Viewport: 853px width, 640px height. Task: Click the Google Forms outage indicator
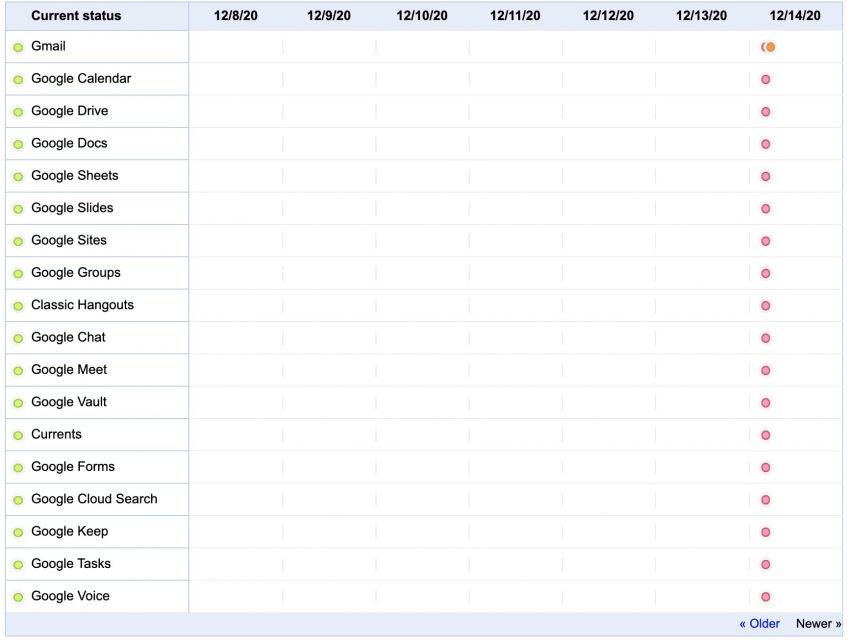coord(766,468)
